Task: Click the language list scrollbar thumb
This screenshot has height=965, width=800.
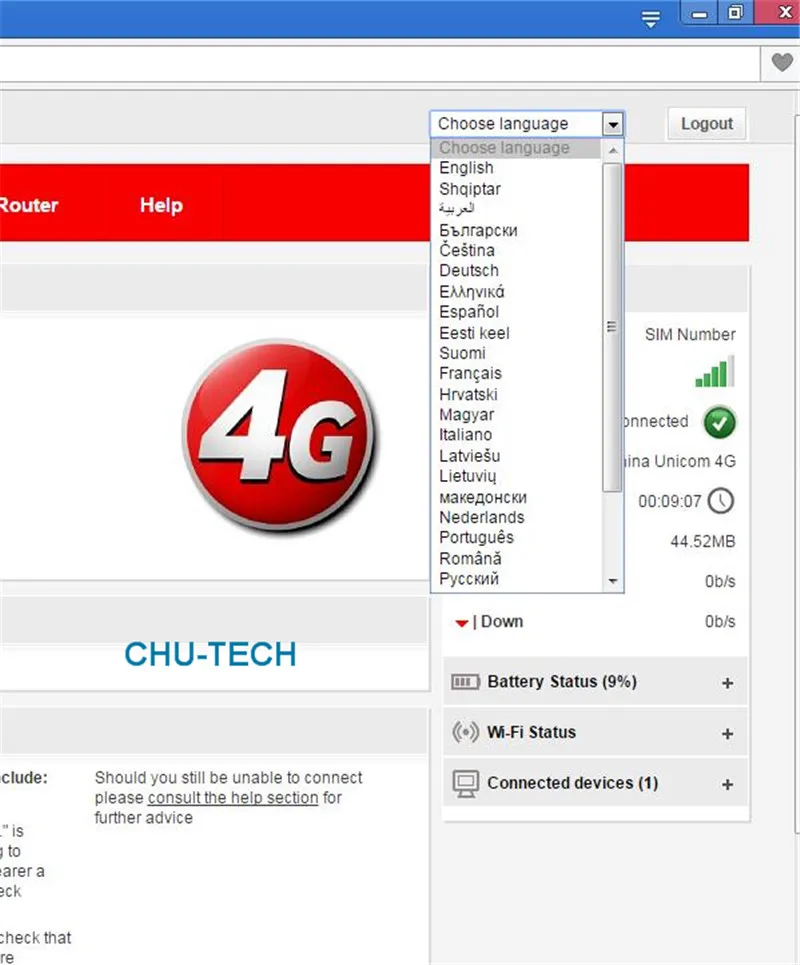Action: click(612, 327)
